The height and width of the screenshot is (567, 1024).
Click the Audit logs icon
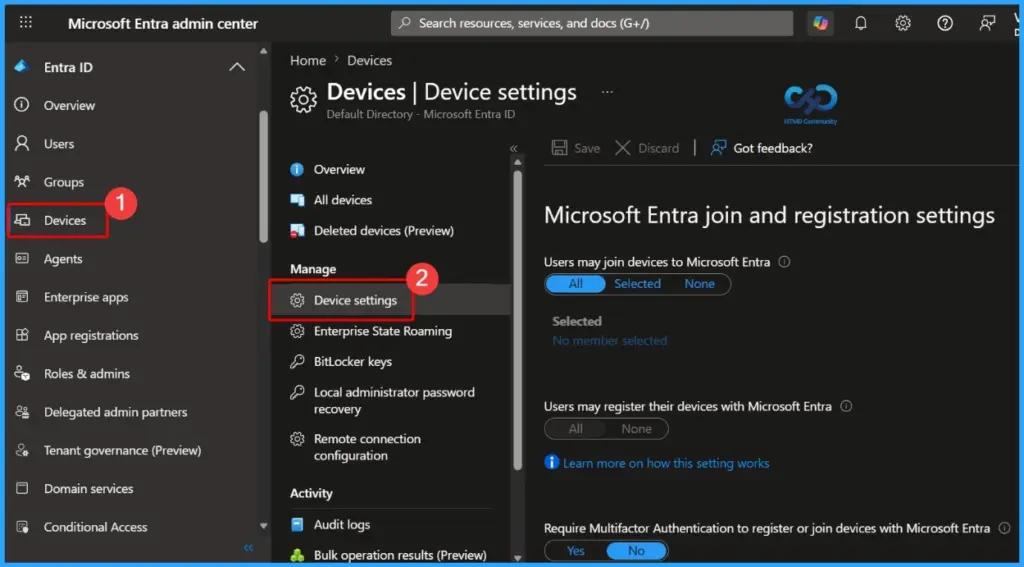pos(297,524)
